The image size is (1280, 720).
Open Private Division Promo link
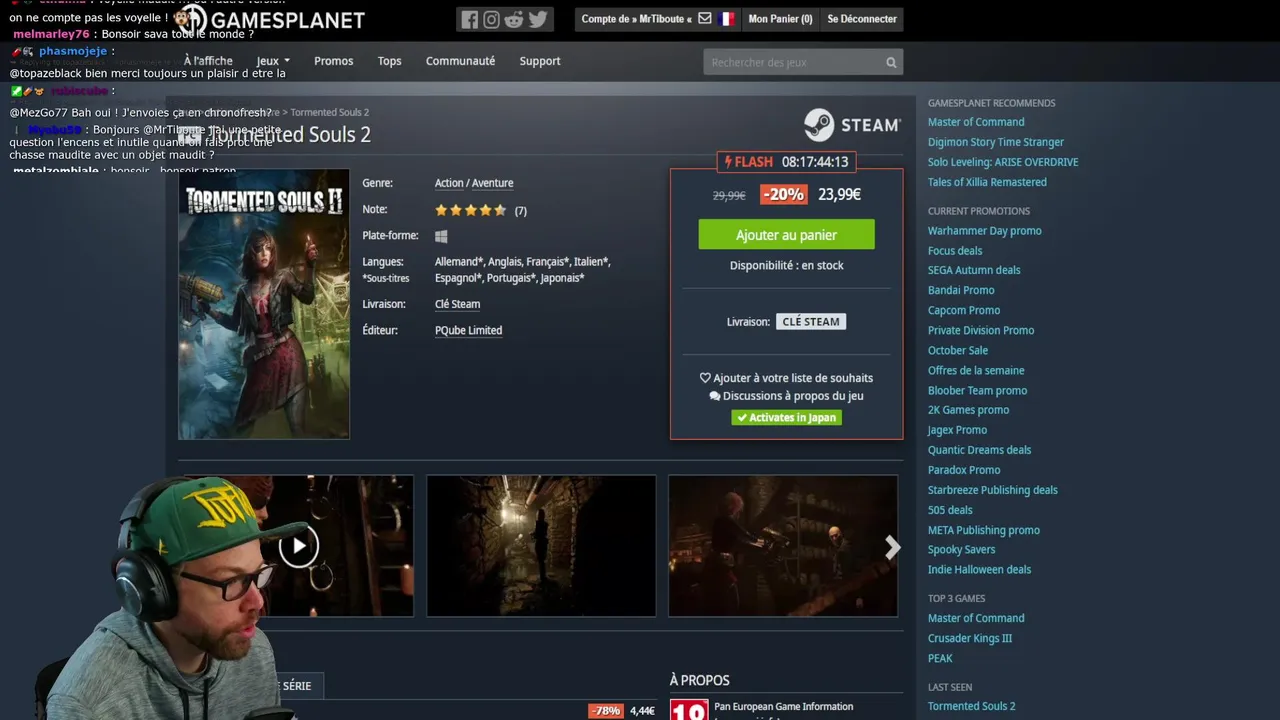coord(981,330)
